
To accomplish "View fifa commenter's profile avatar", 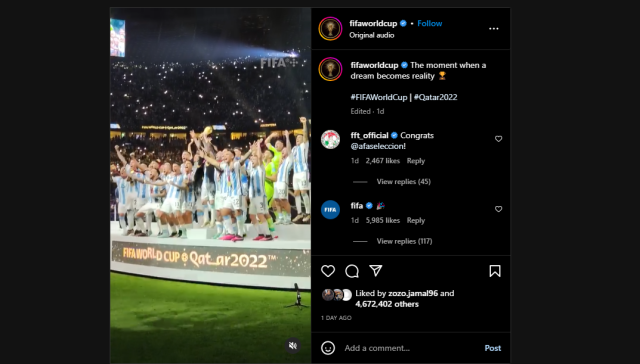I will click(330, 210).
